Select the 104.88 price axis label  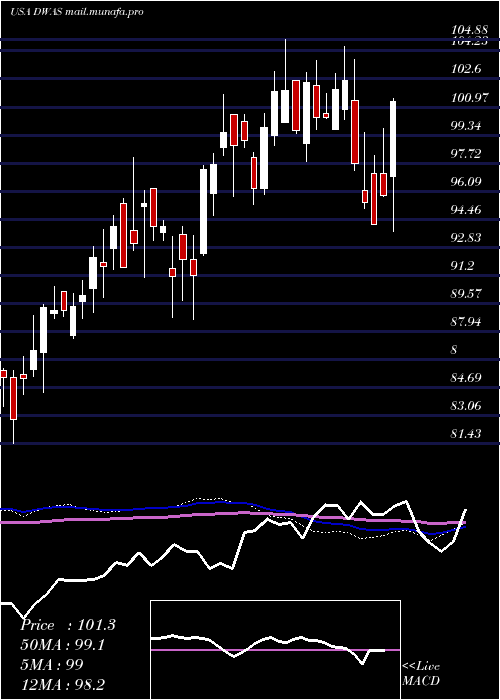click(469, 30)
